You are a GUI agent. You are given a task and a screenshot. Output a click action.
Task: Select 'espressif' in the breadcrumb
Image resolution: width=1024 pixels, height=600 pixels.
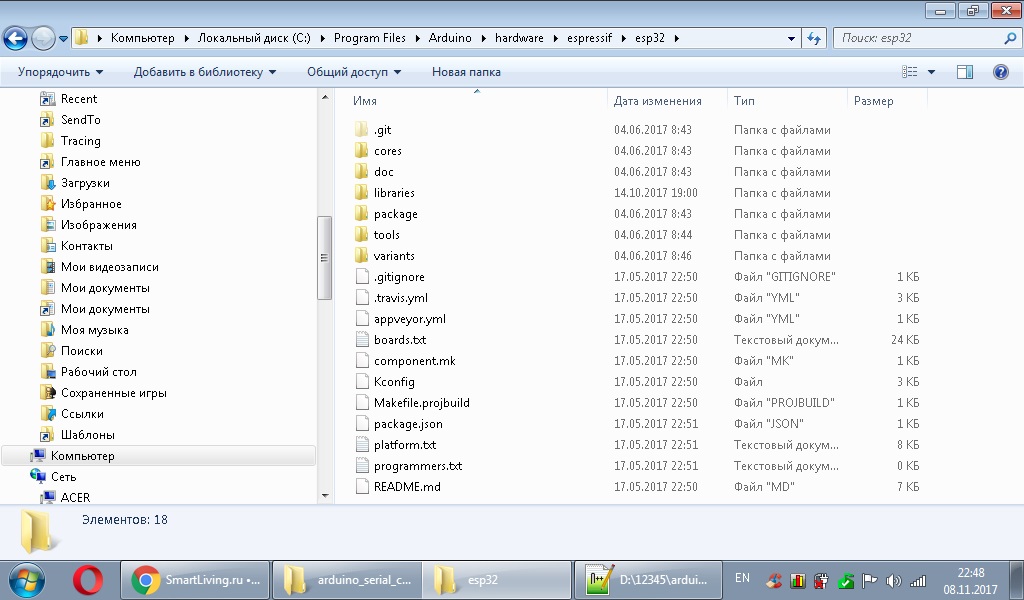[x=590, y=38]
